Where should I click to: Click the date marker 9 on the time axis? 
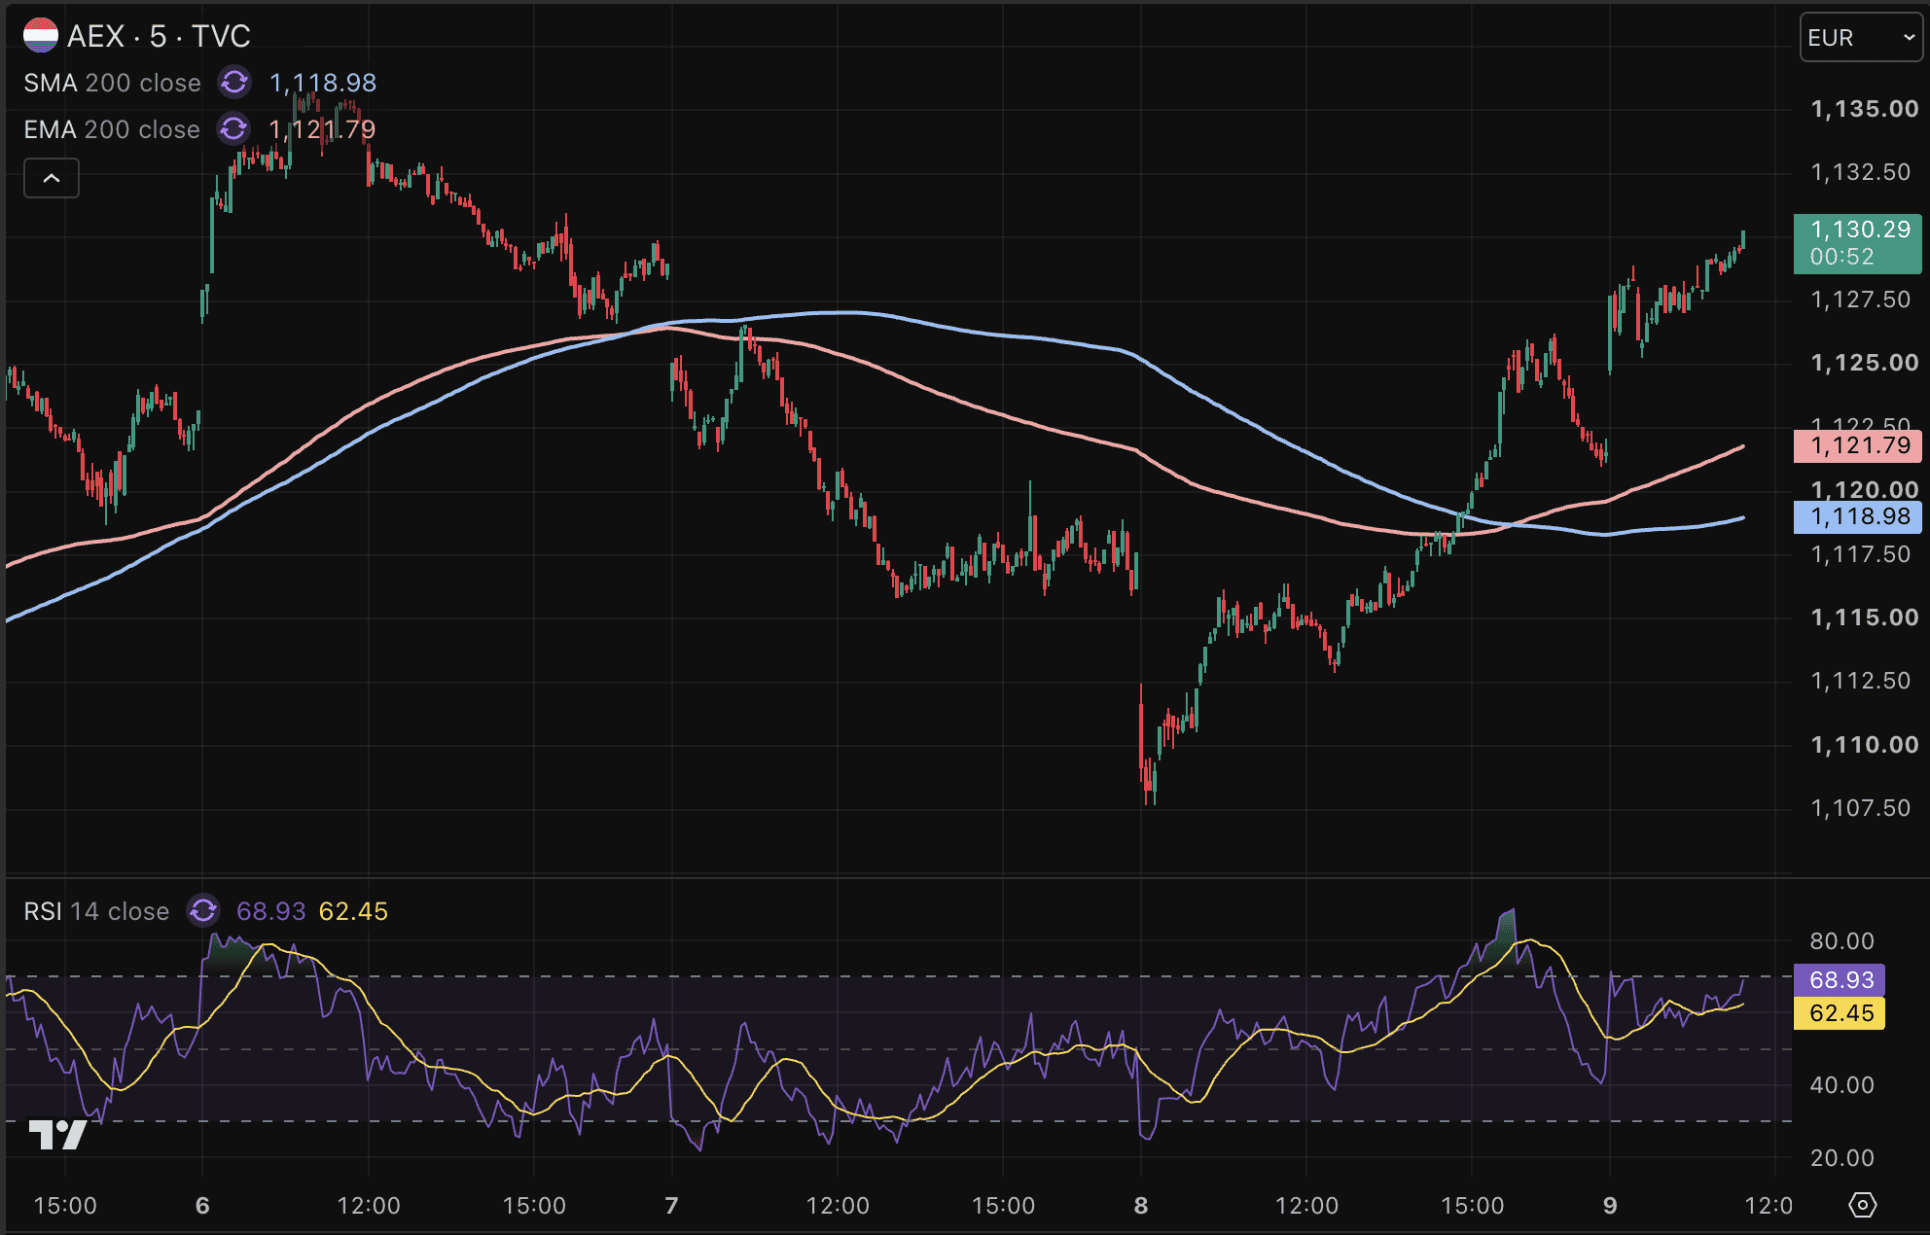(1610, 1205)
